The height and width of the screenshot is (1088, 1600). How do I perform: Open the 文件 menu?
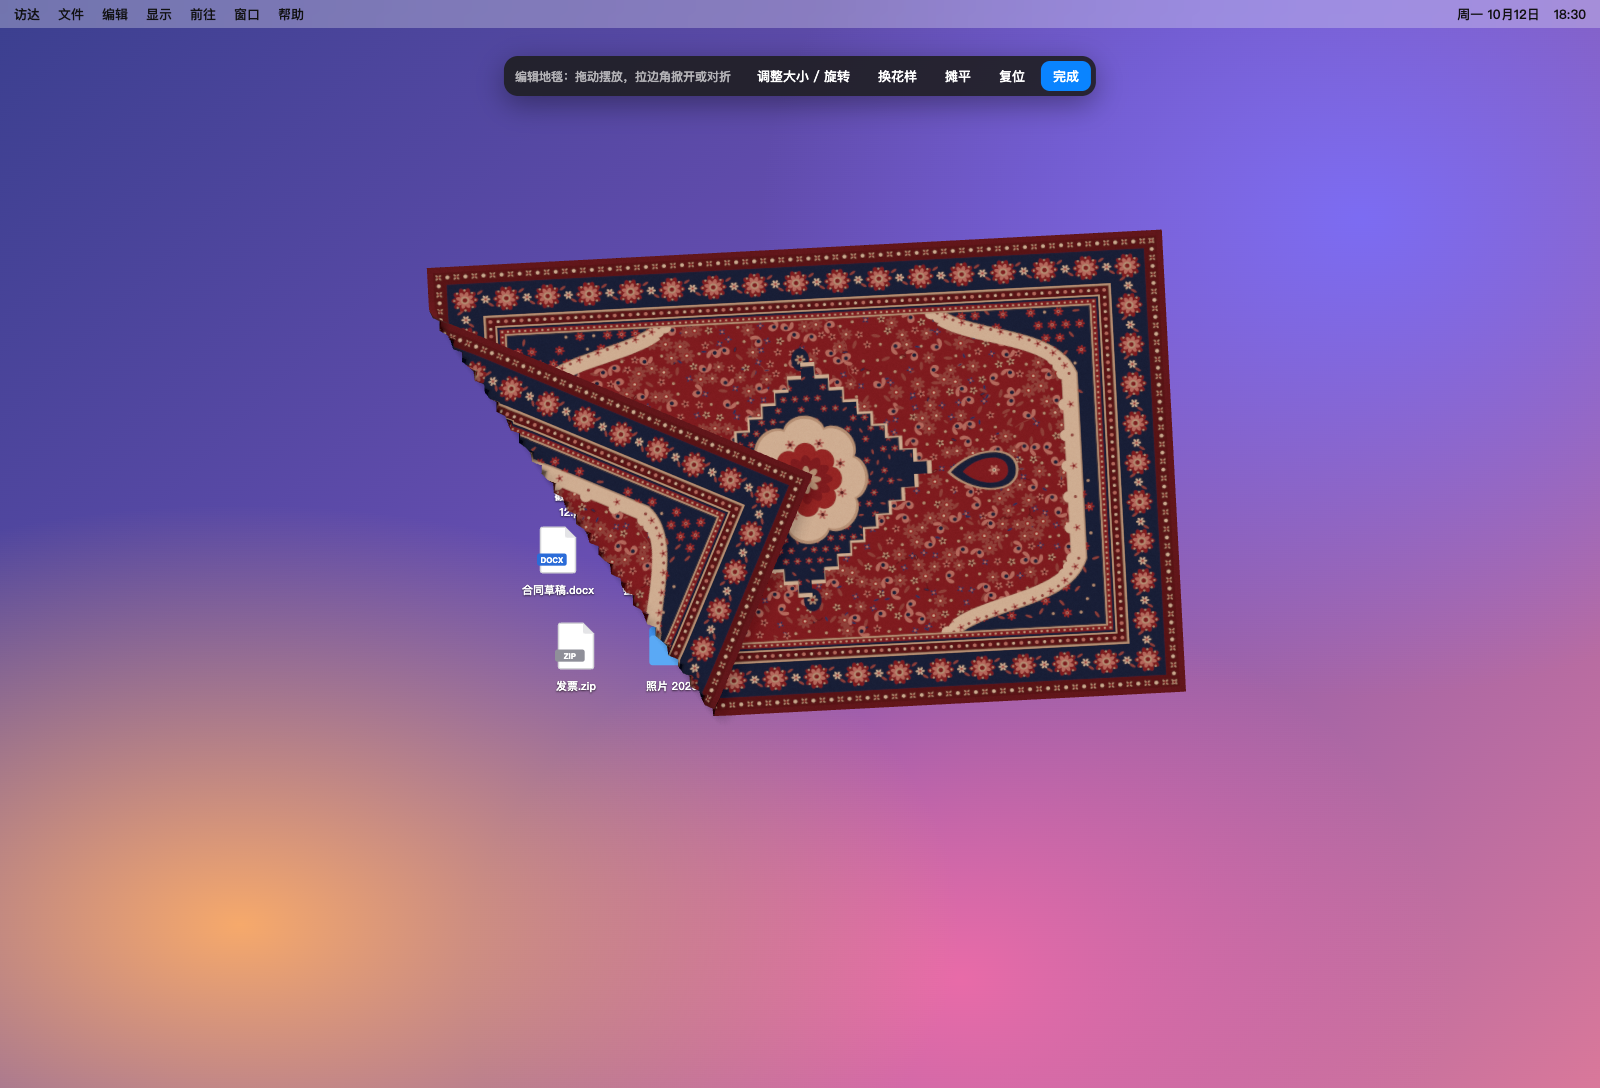coord(71,14)
